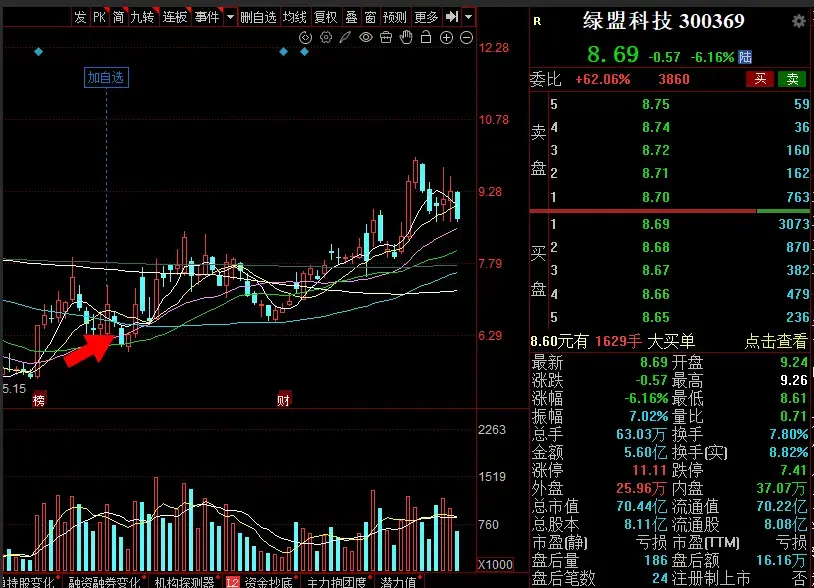Click the 加自选 add-to-watchlist label
This screenshot has width=814, height=588.
(106, 78)
